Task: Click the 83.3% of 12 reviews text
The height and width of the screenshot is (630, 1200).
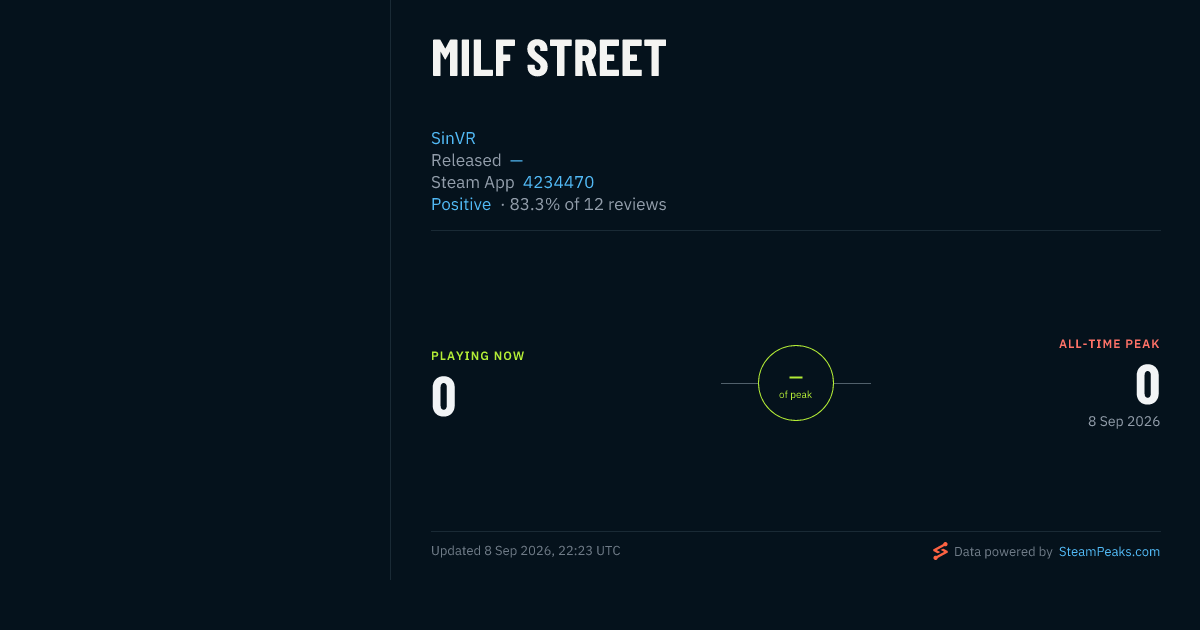Action: (588, 204)
